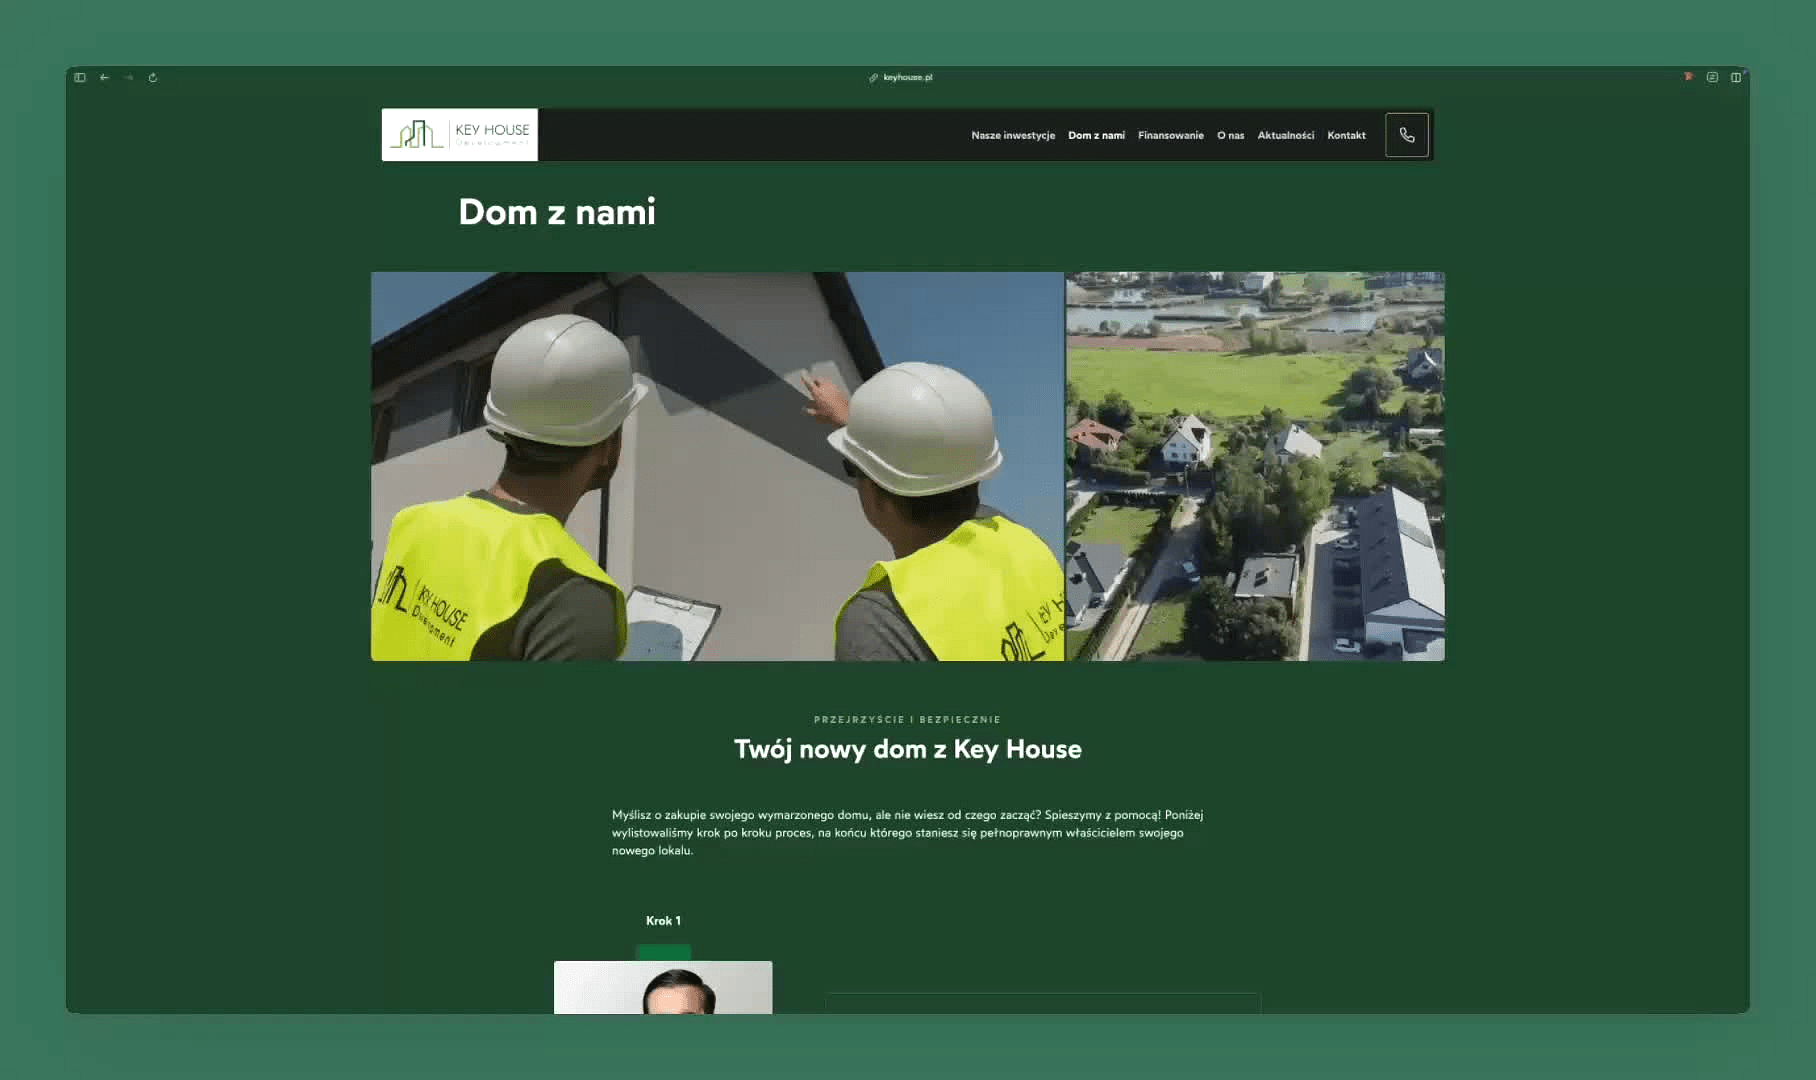Open the O nas page
This screenshot has height=1080, width=1816.
1230,135
